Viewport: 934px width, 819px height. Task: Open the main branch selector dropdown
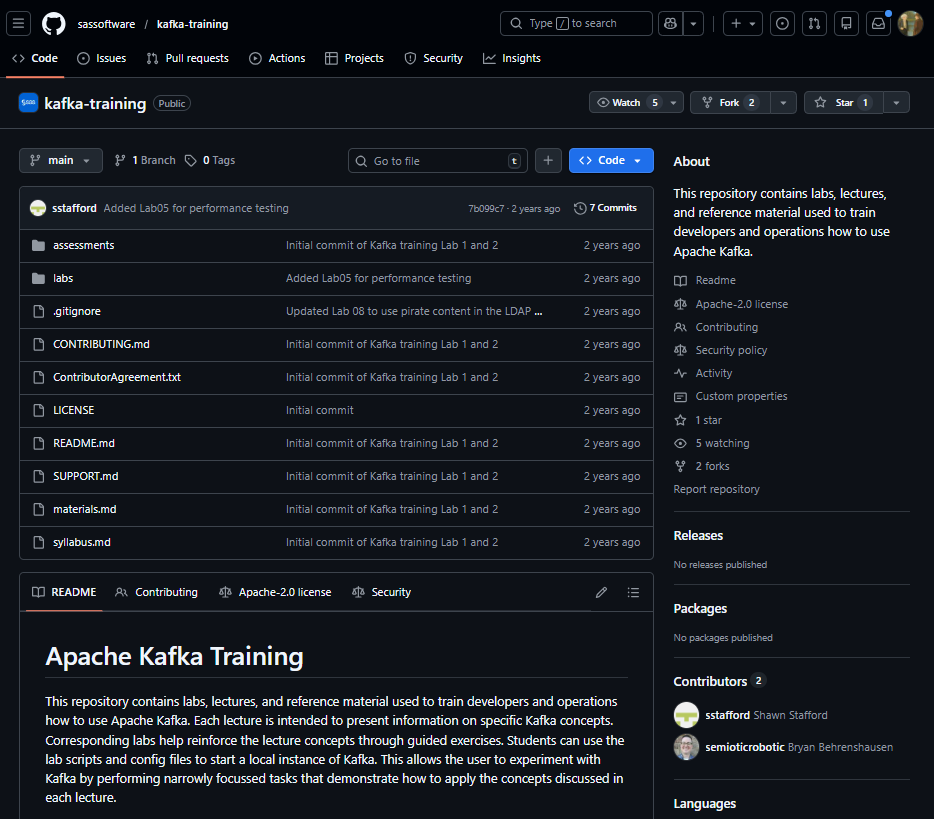(61, 160)
